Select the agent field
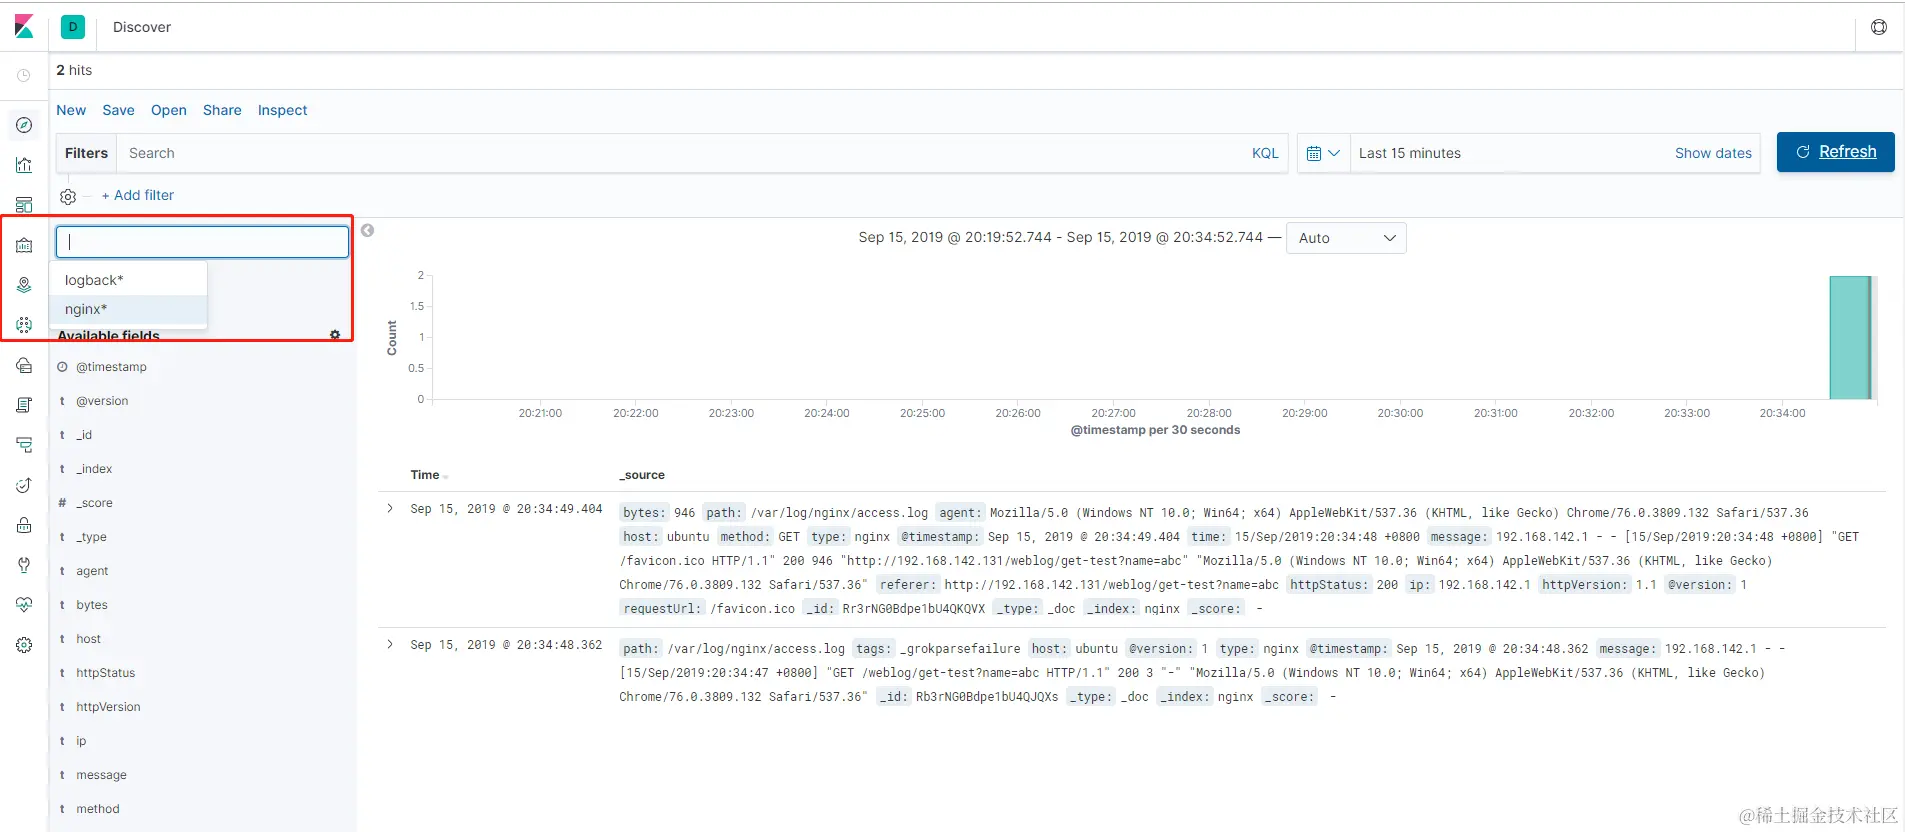The image size is (1905, 832). pos(92,571)
